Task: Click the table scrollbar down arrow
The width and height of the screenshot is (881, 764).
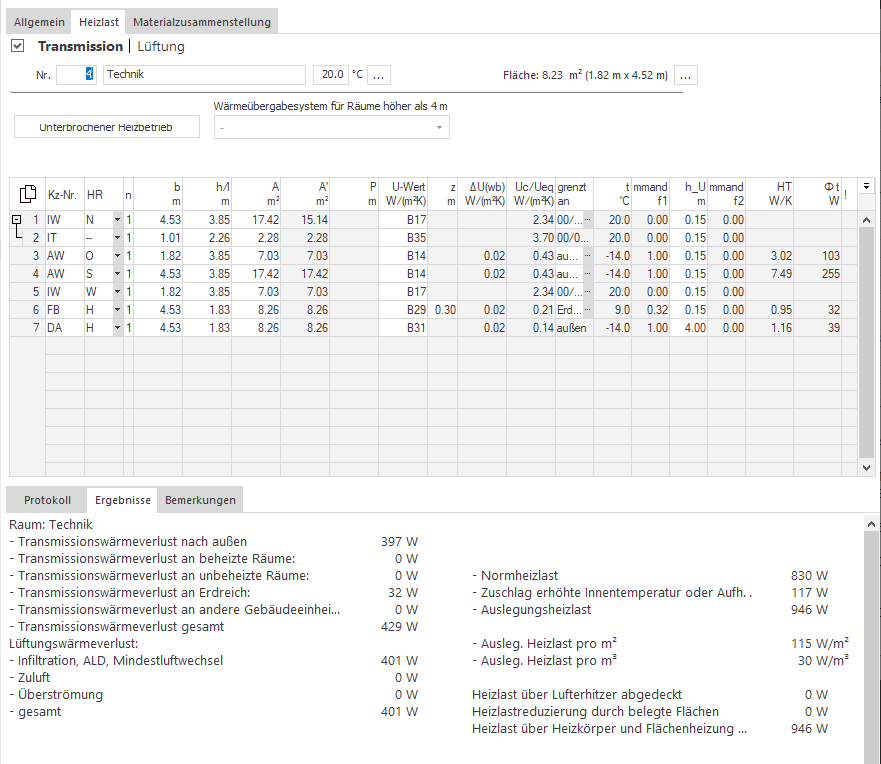Action: [866, 467]
